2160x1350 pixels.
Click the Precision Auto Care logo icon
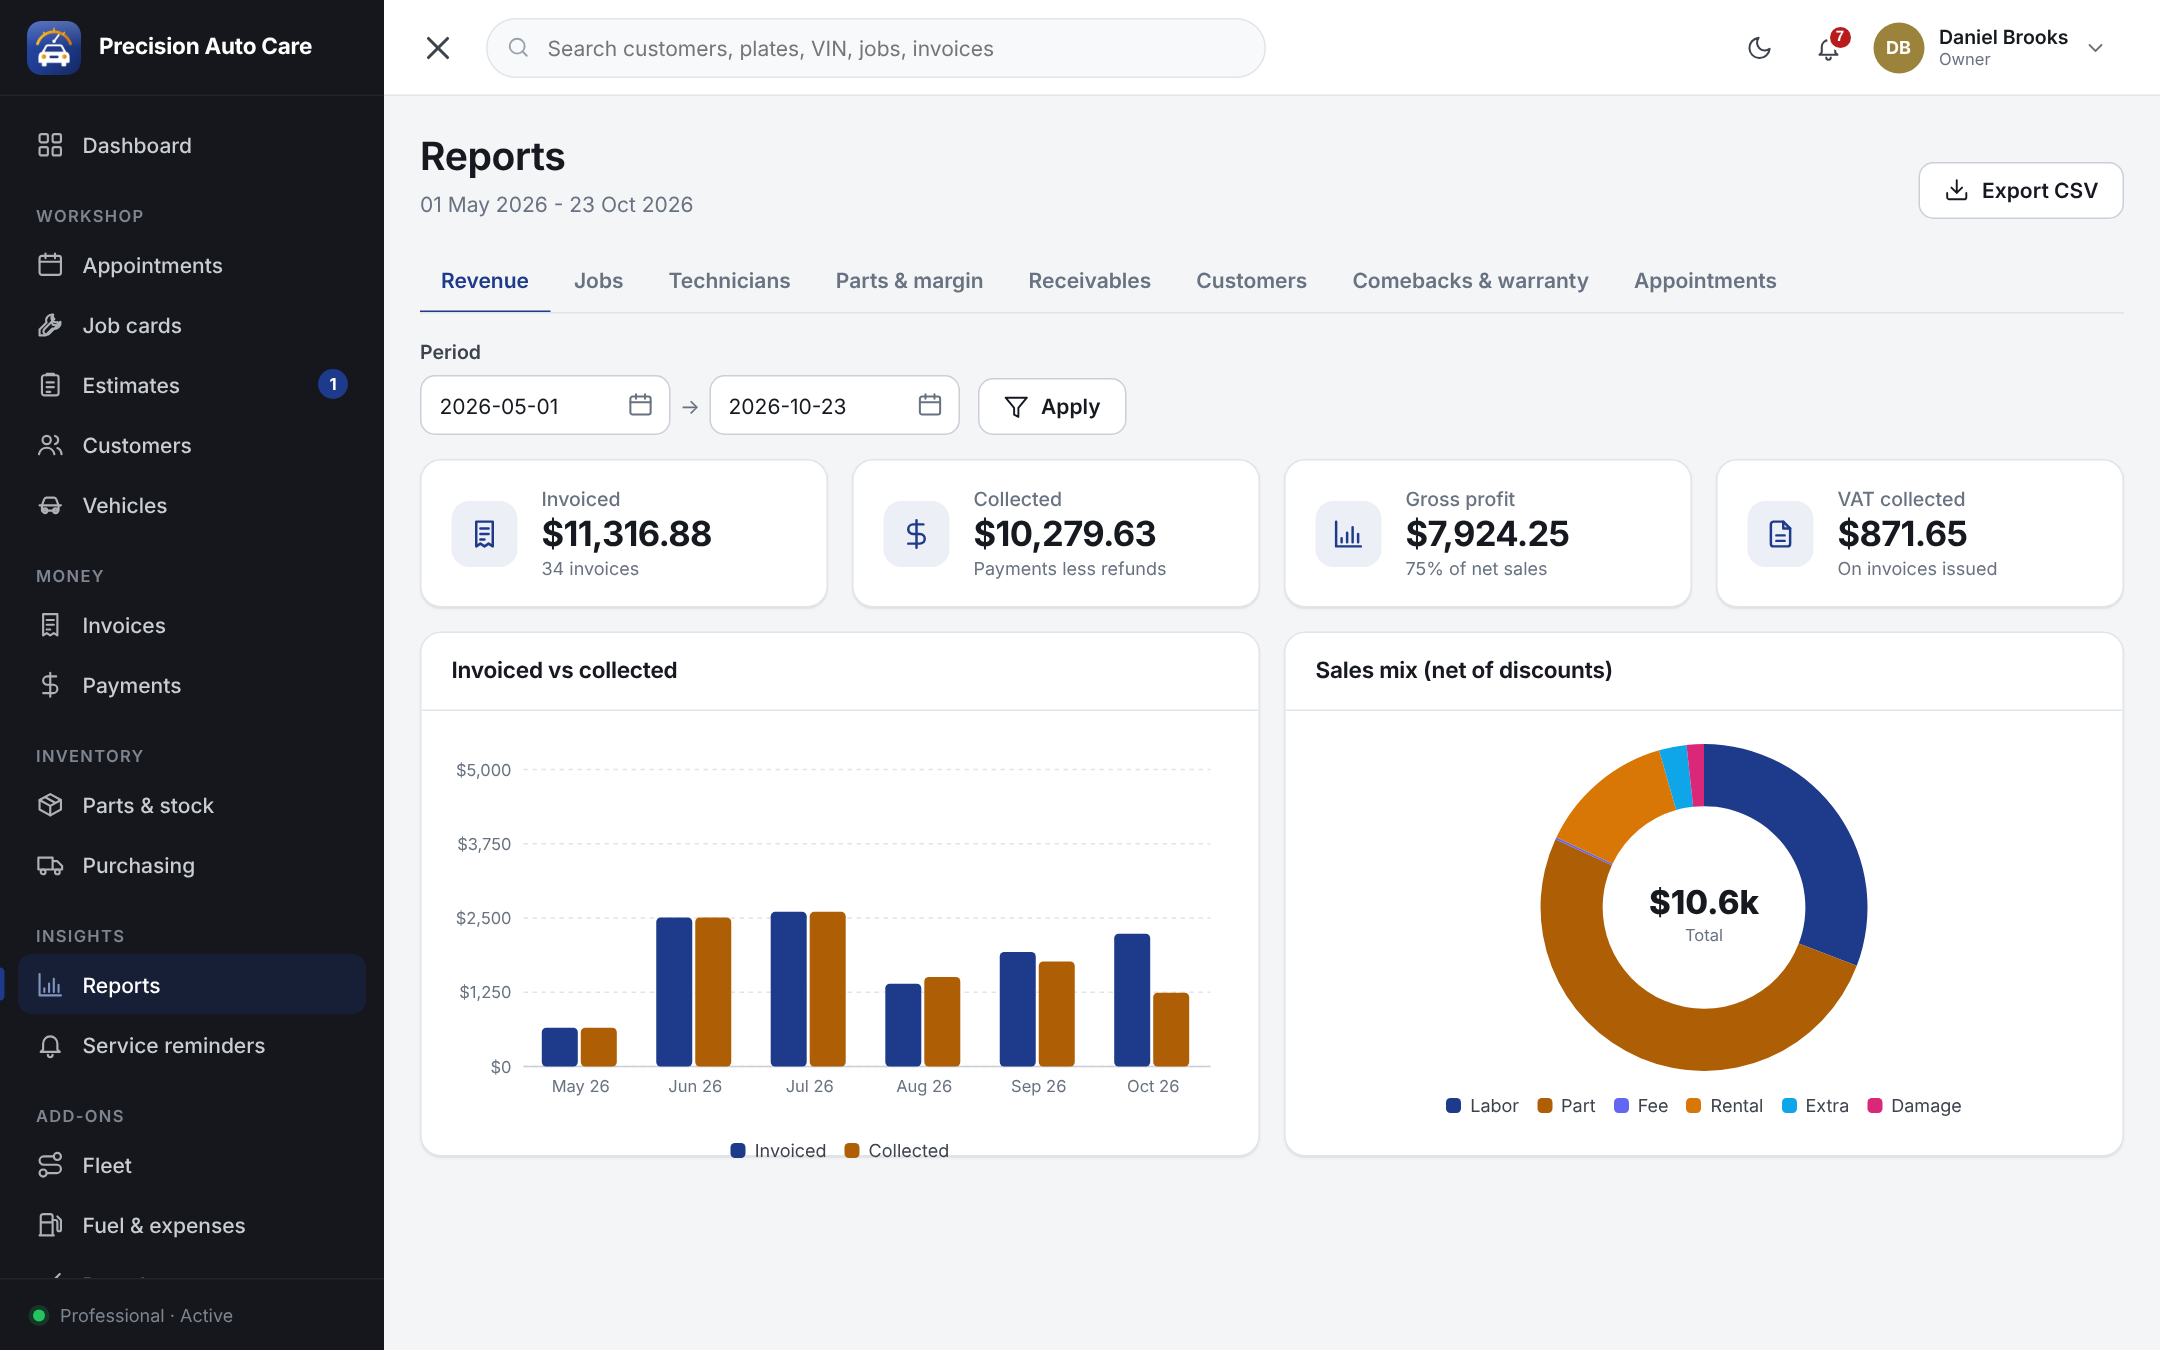tap(54, 47)
